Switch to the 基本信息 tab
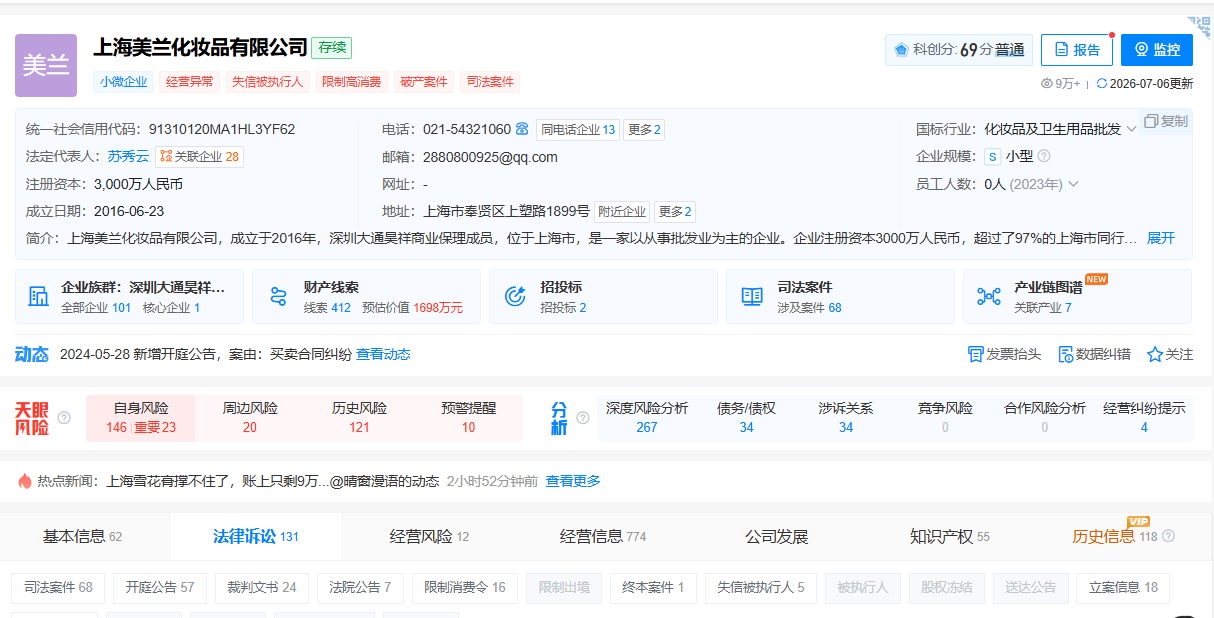This screenshot has height=618, width=1214. [82, 536]
